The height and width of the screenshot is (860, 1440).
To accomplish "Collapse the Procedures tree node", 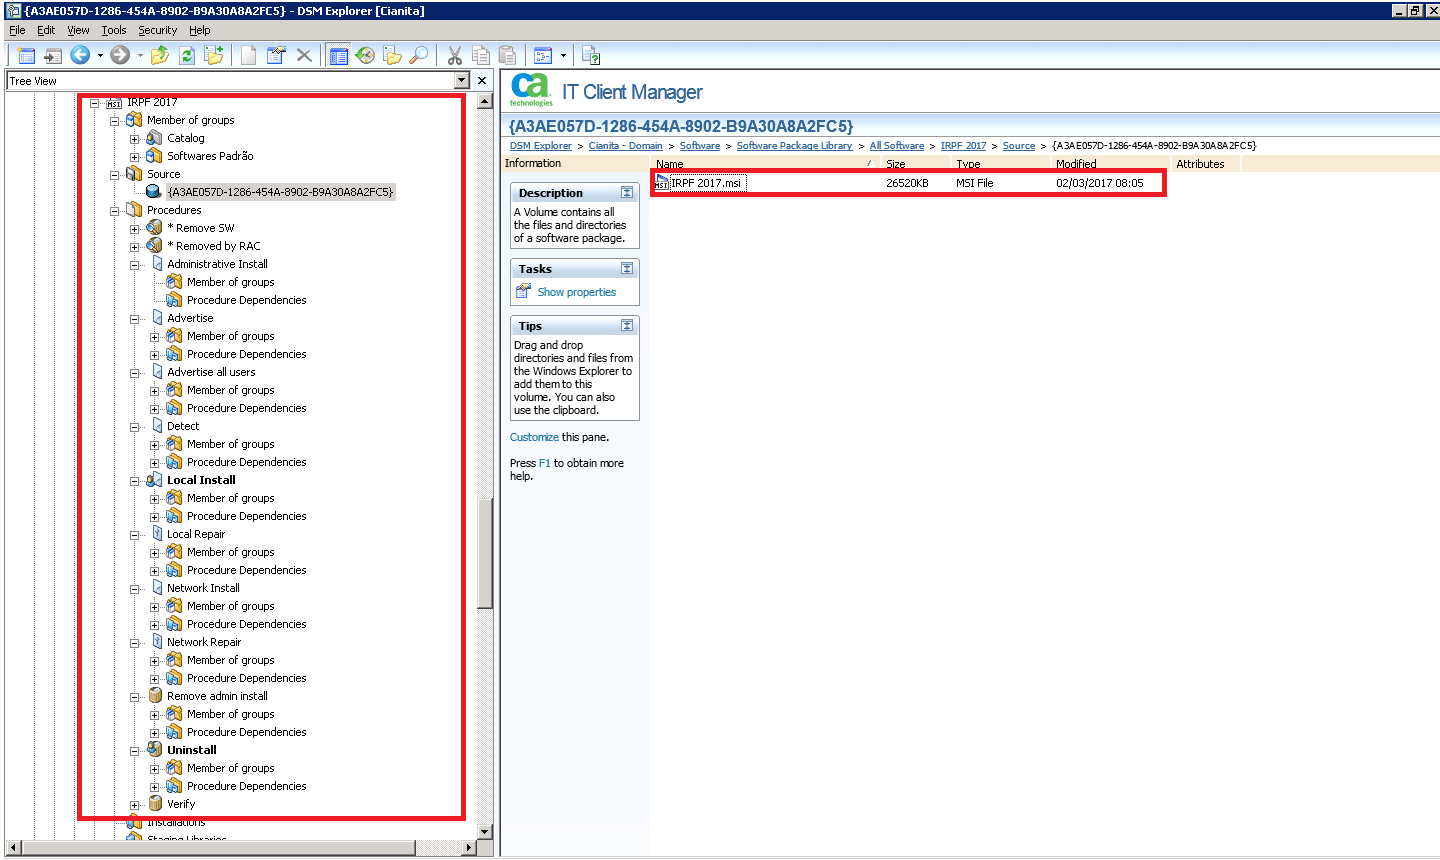I will [x=115, y=210].
